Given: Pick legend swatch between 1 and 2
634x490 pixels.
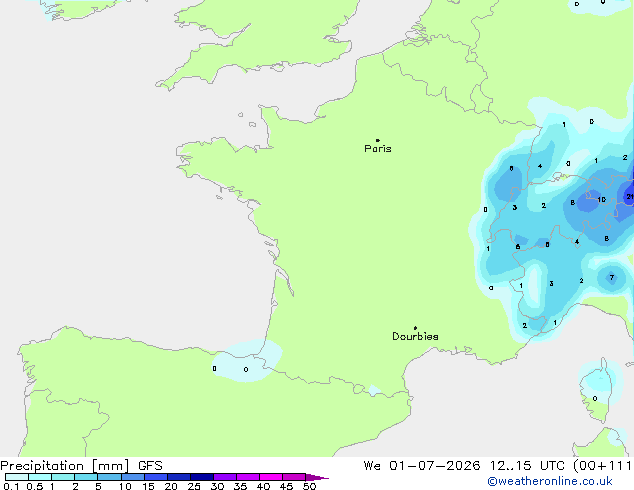Looking at the screenshot, I should [x=63, y=477].
